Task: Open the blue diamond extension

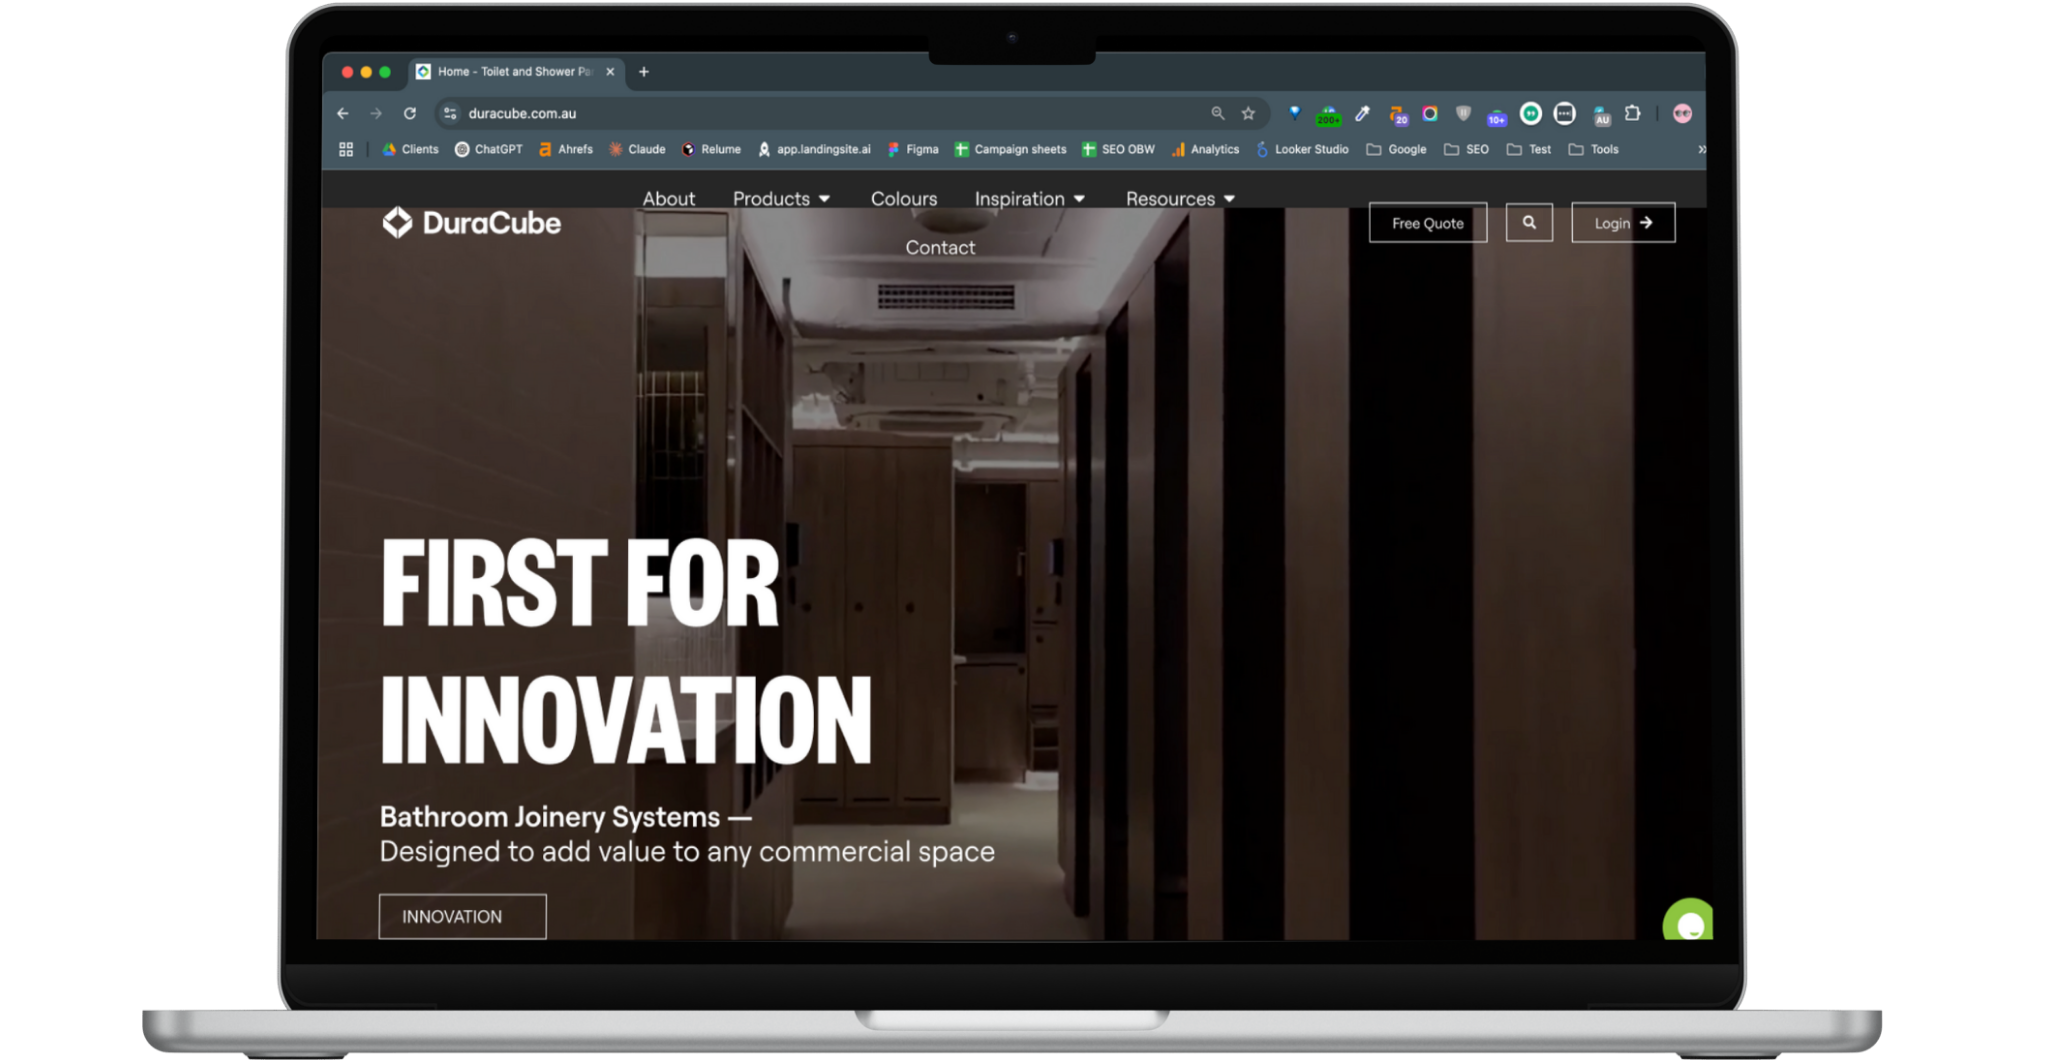Action: coord(1295,113)
